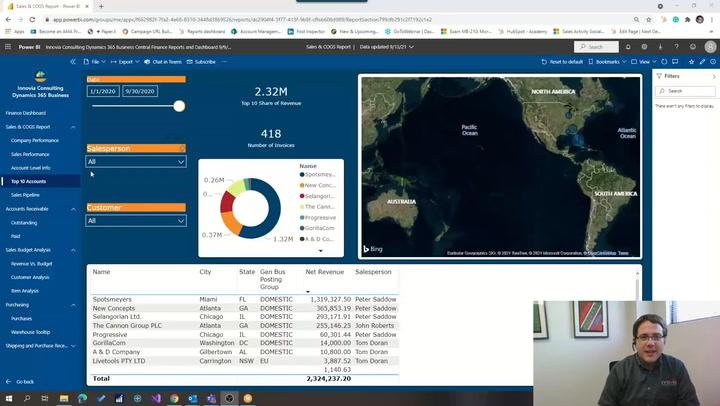
Task: Open the Salesperson dropdown
Action: tap(136, 162)
